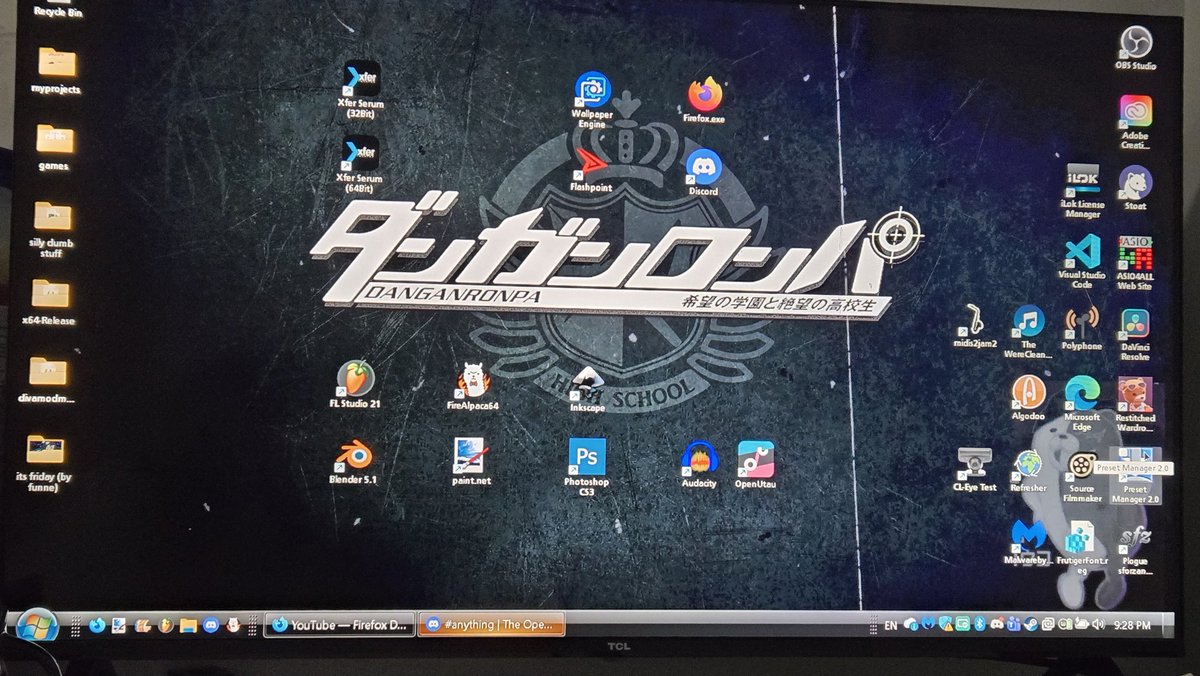Screen dimensions: 1200x676
Task: Open the its friday (by funne) folder
Action: pyautogui.click(x=45, y=462)
